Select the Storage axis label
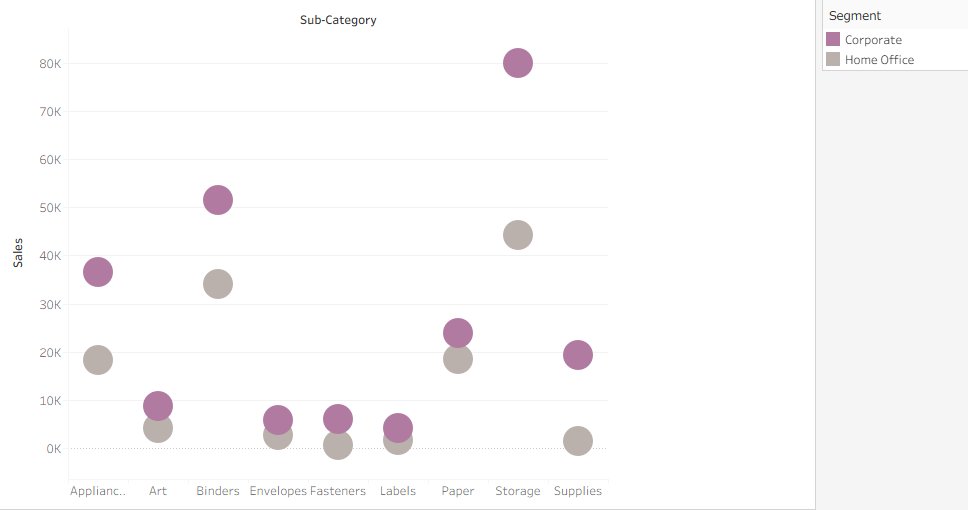Screen dimensions: 968x510 (517, 491)
